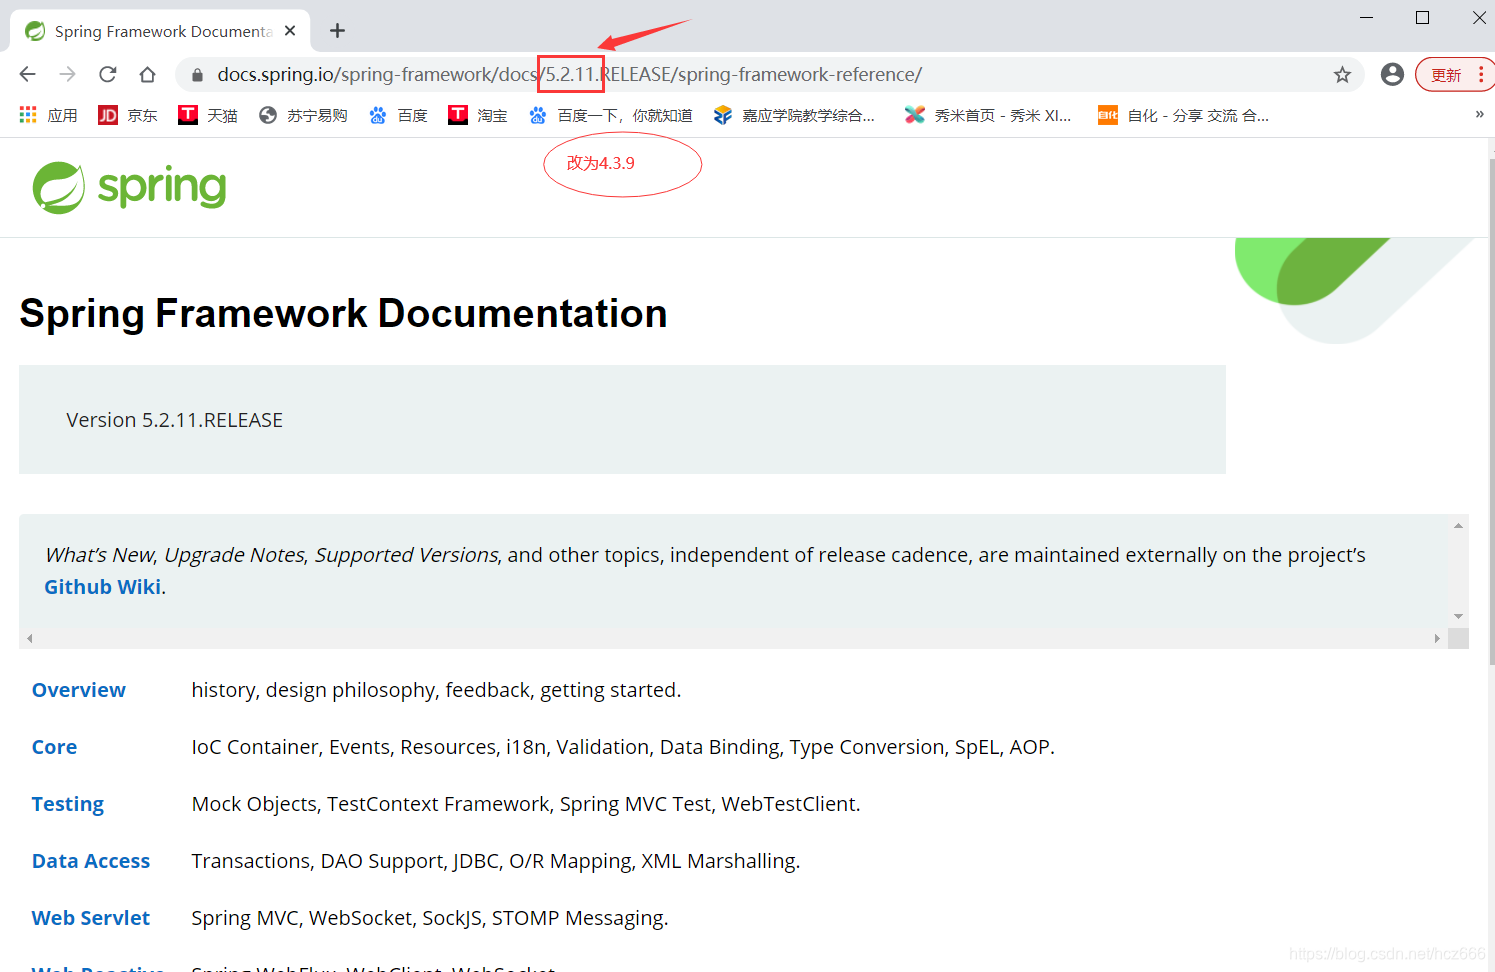1495x972 pixels.
Task: Click the note box left scroll arrow
Action: (30, 638)
